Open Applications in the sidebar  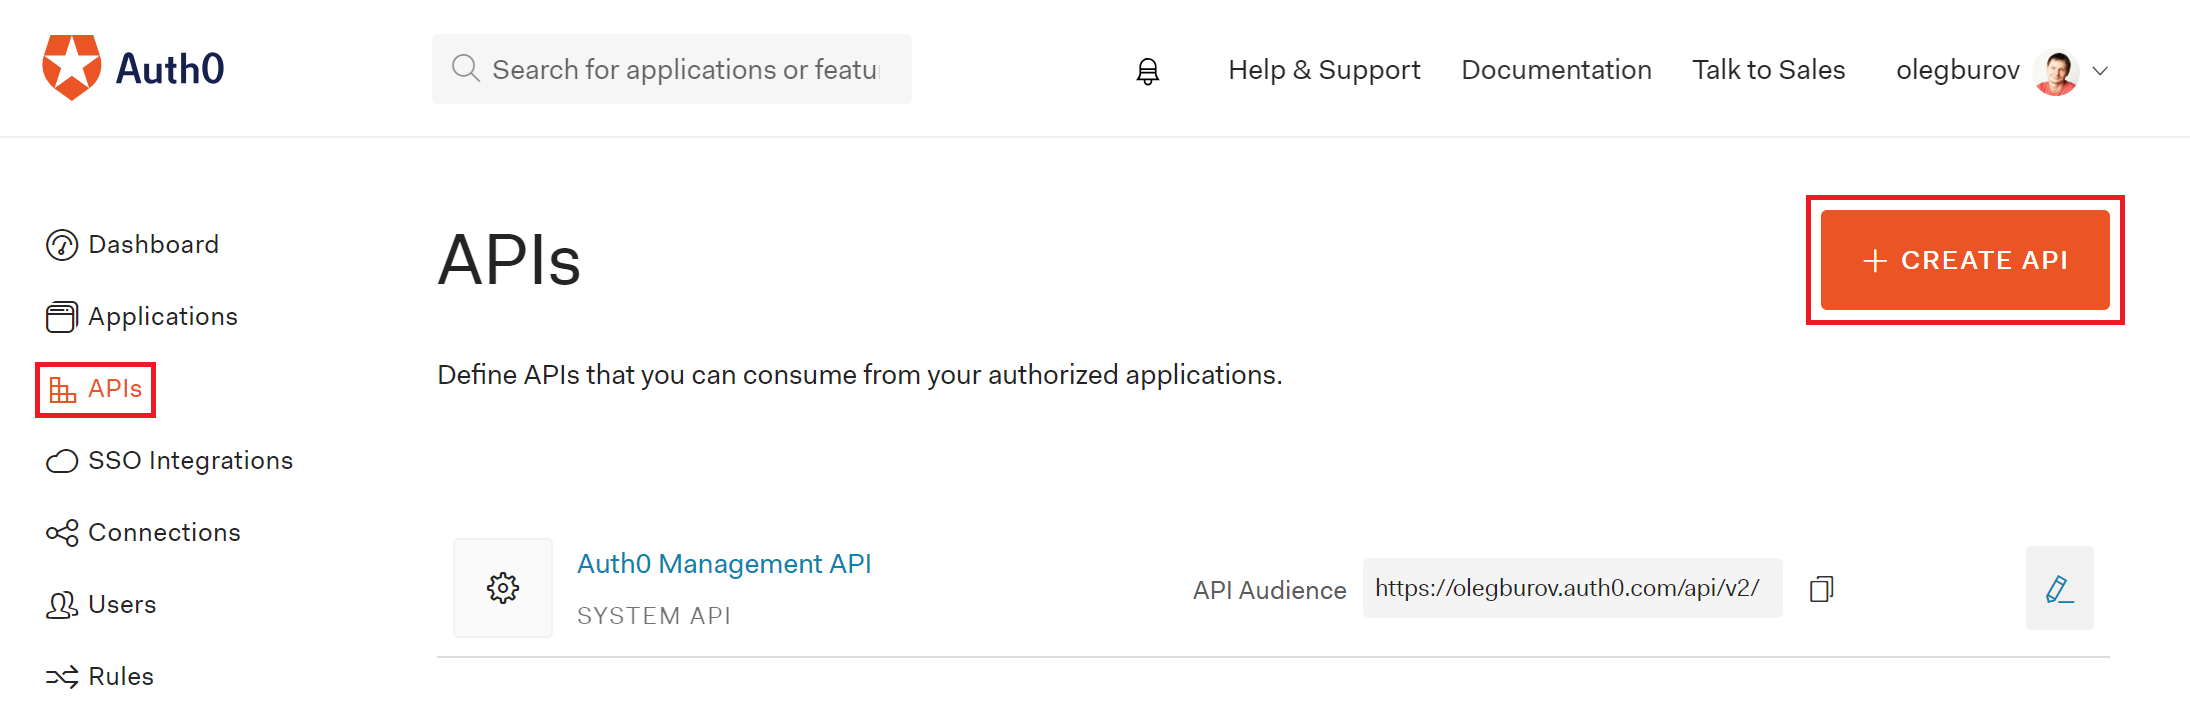(162, 317)
